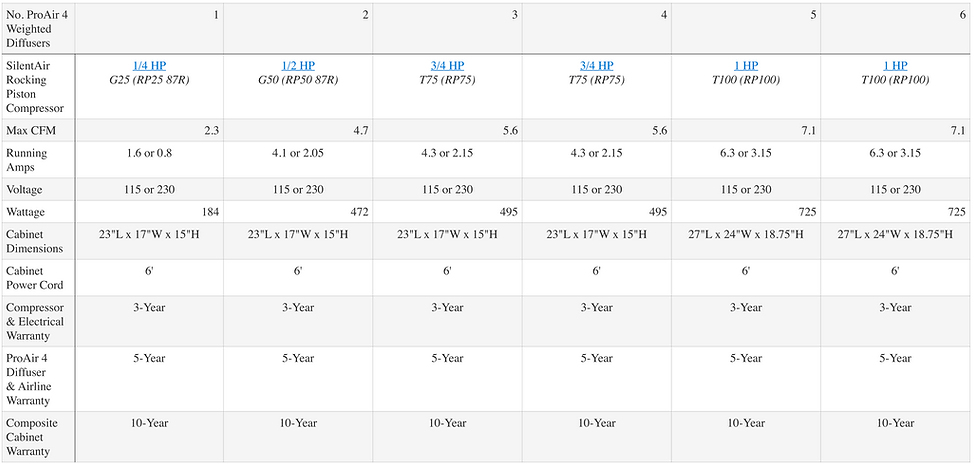Select the Cabinet Dimensions row header
The height and width of the screenshot is (464, 974).
click(x=37, y=242)
